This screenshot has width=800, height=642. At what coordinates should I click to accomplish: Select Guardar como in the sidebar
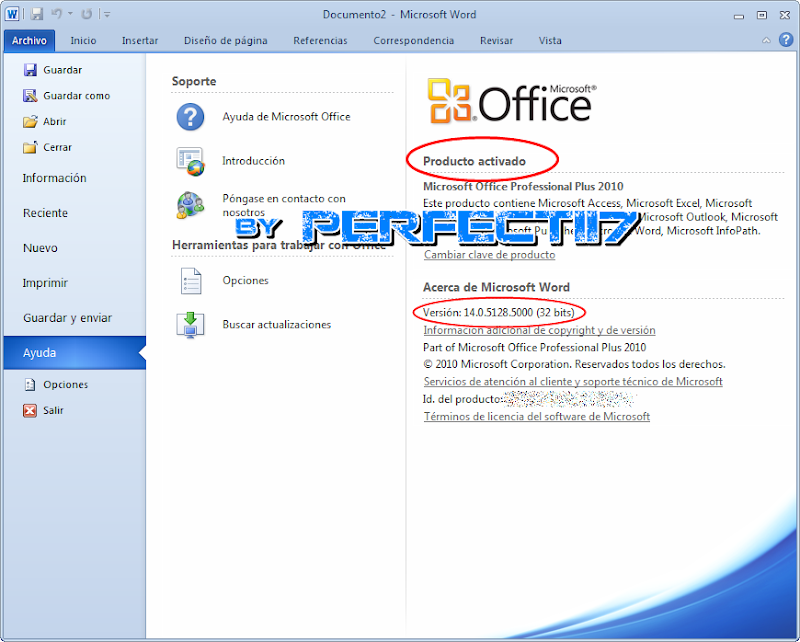pos(77,96)
